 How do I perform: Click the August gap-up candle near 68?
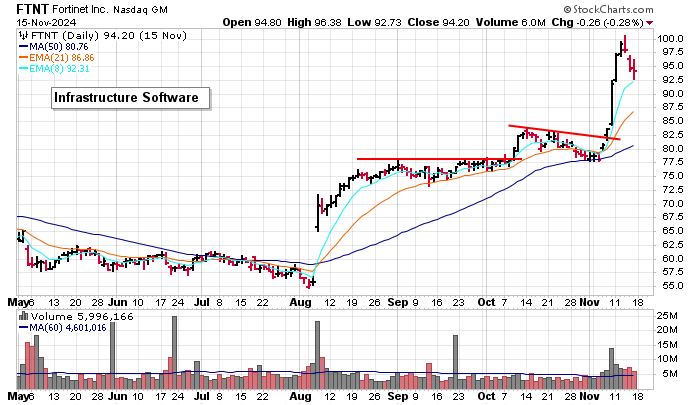coord(317,213)
